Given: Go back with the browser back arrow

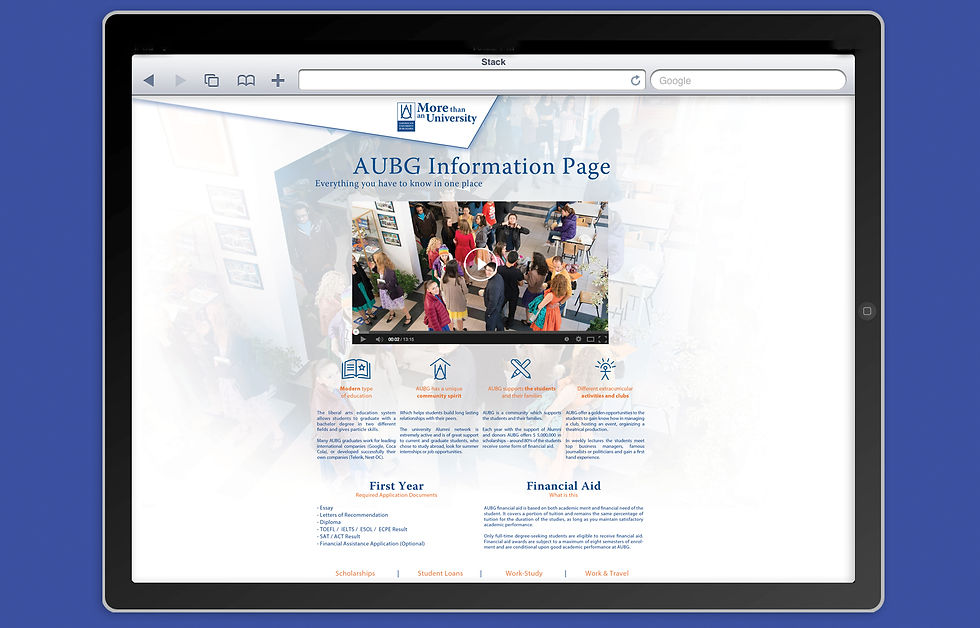Looking at the screenshot, I should point(149,80).
